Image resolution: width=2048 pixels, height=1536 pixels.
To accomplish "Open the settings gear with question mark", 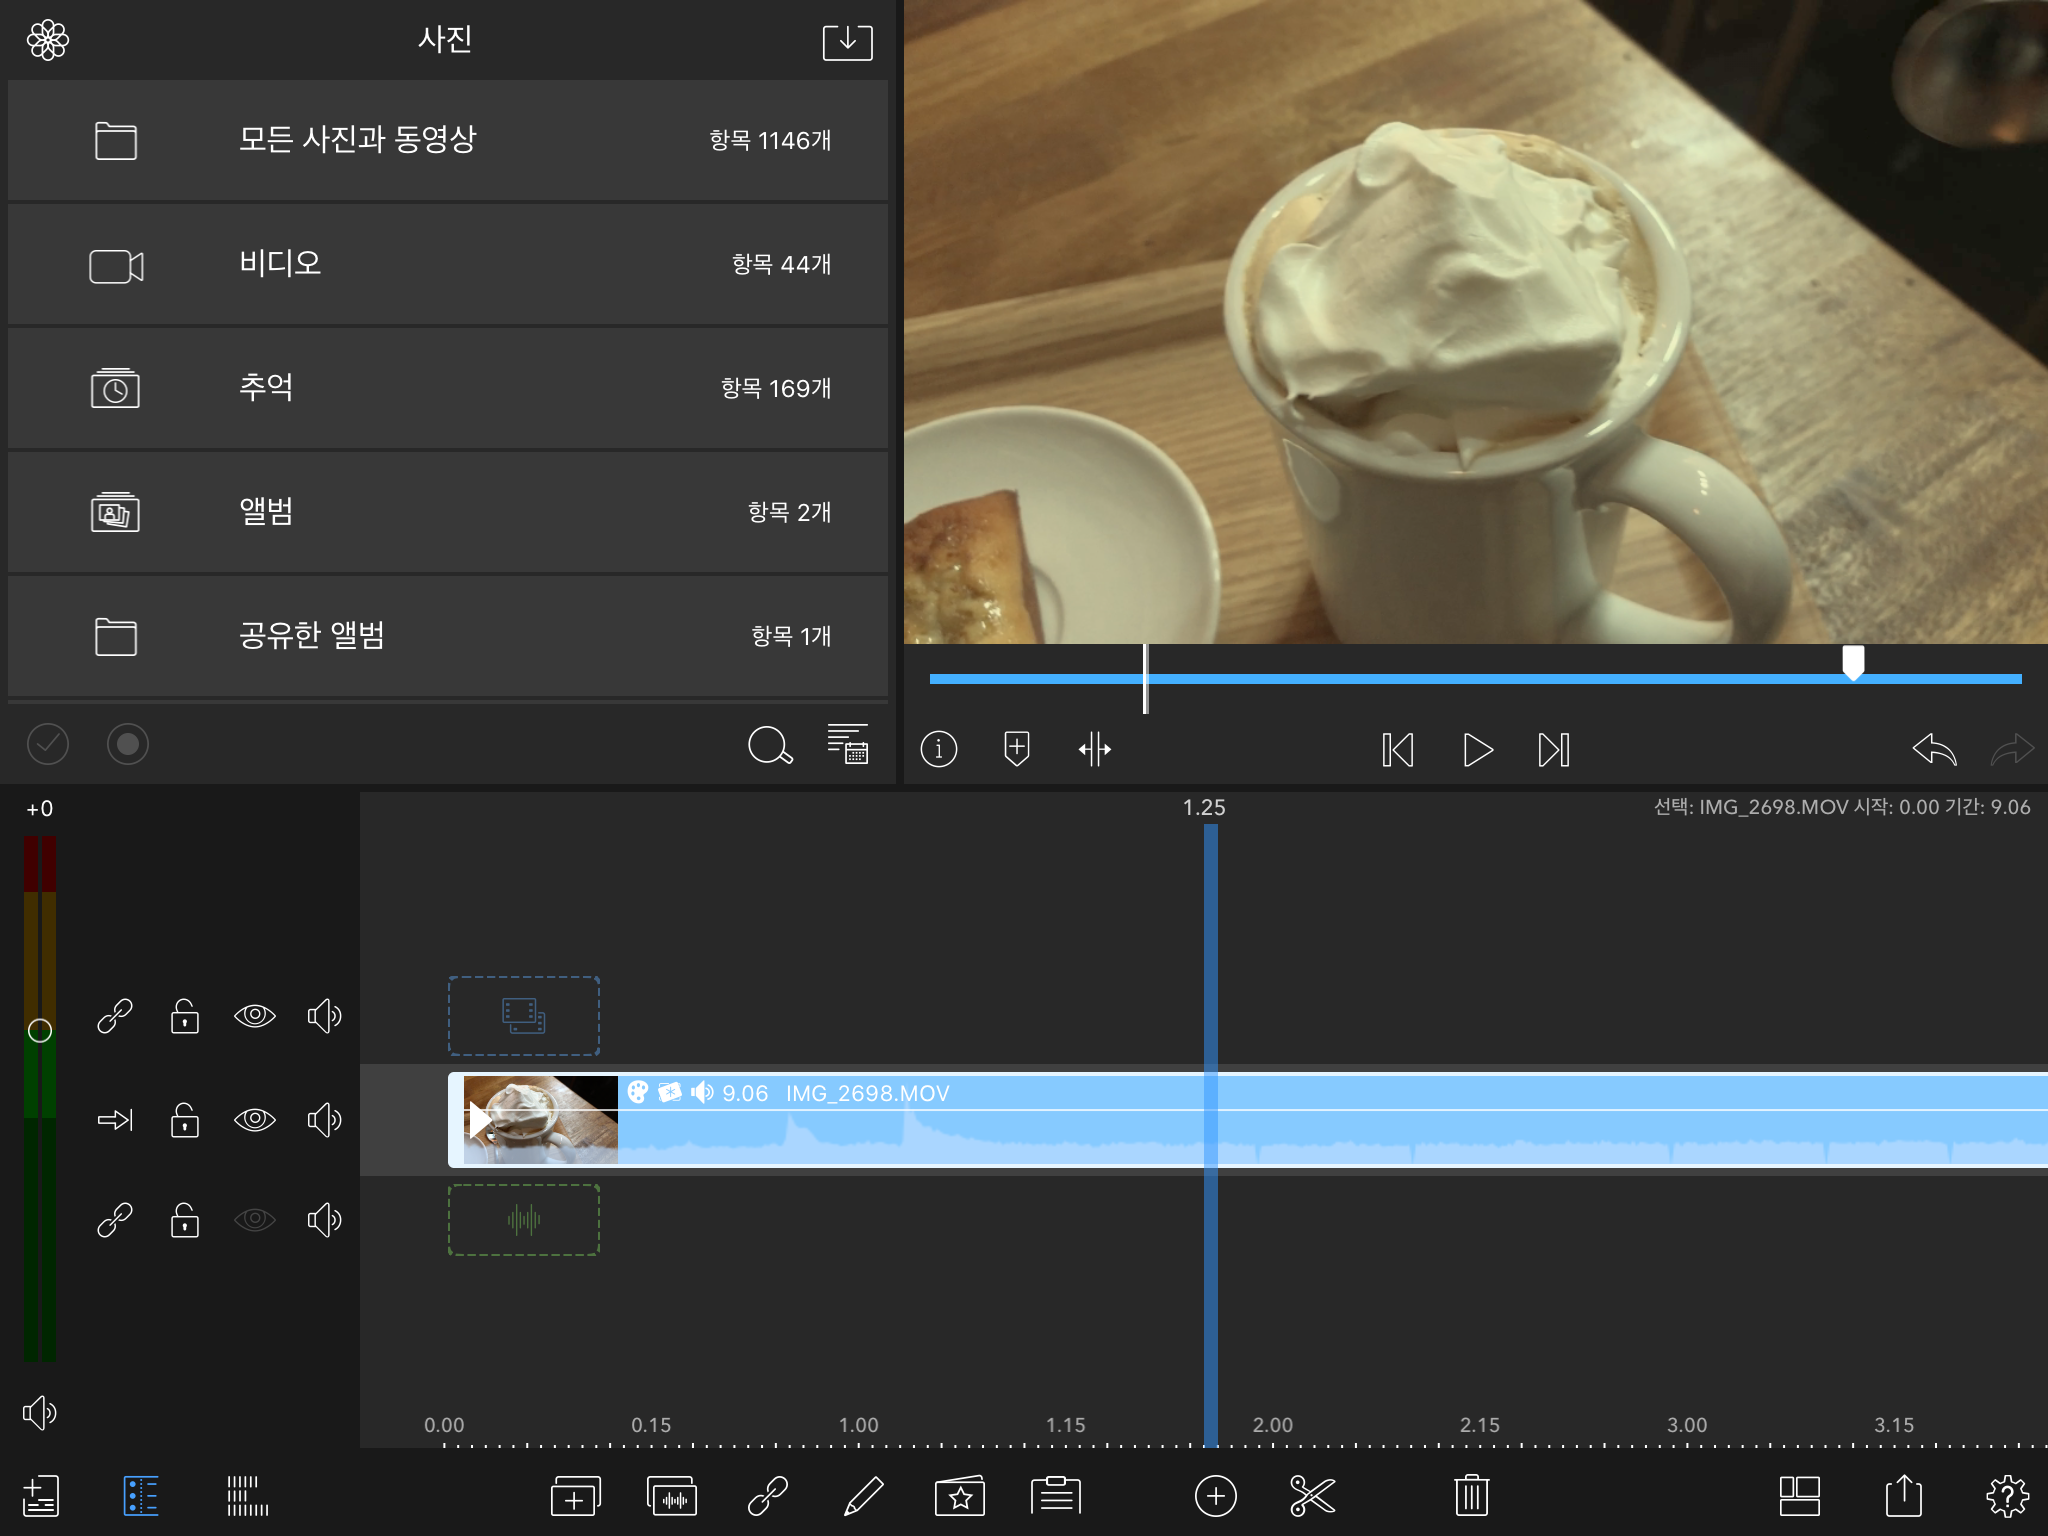I will tap(2006, 1496).
